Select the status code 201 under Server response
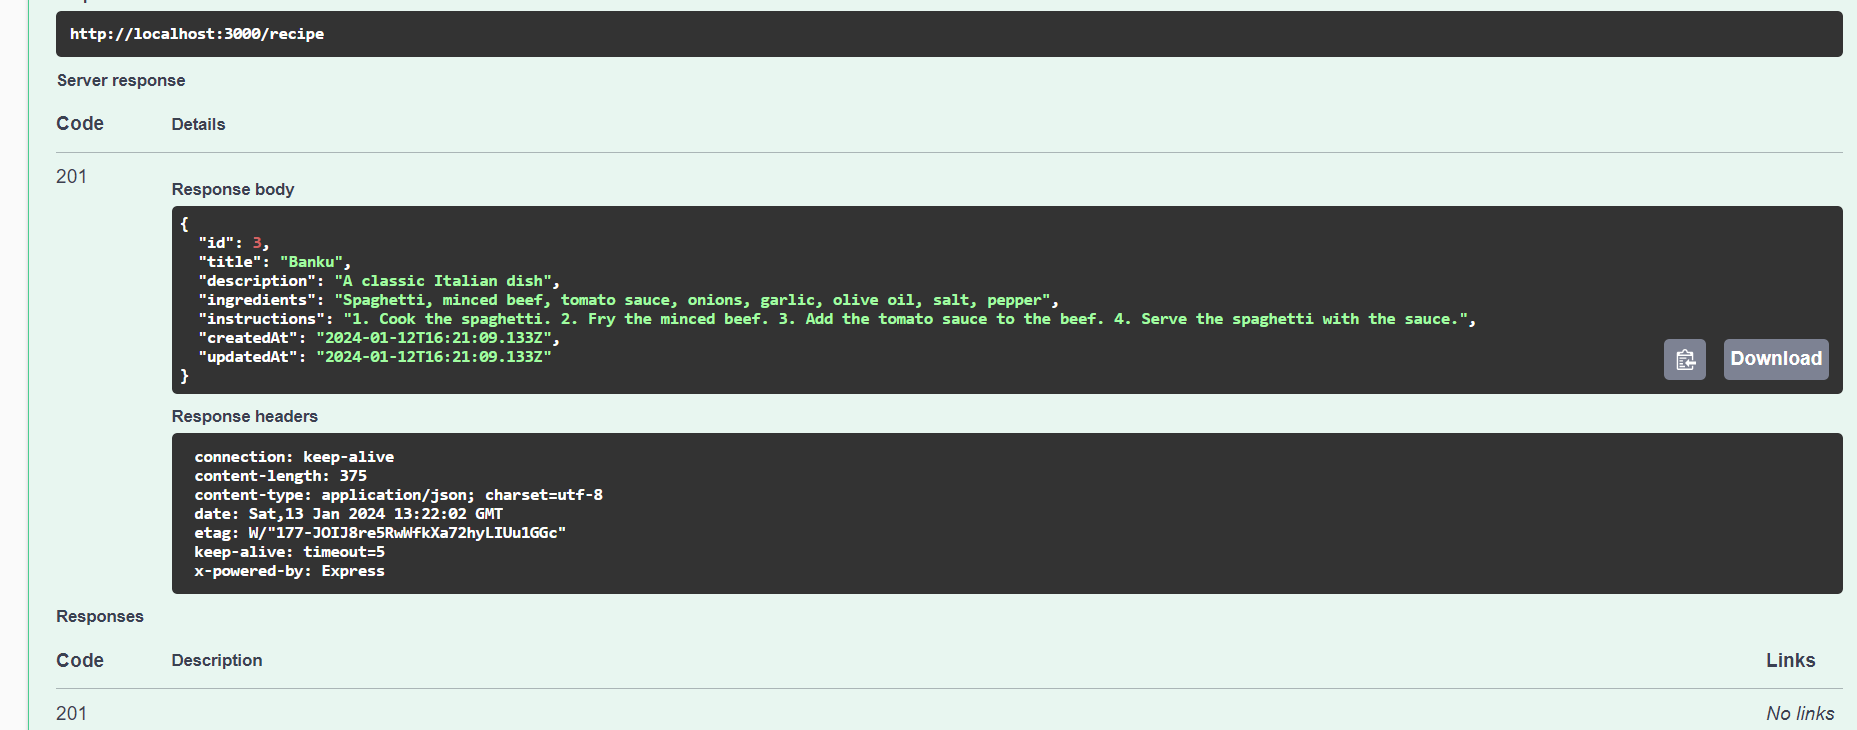The width and height of the screenshot is (1857, 730). click(x=71, y=176)
